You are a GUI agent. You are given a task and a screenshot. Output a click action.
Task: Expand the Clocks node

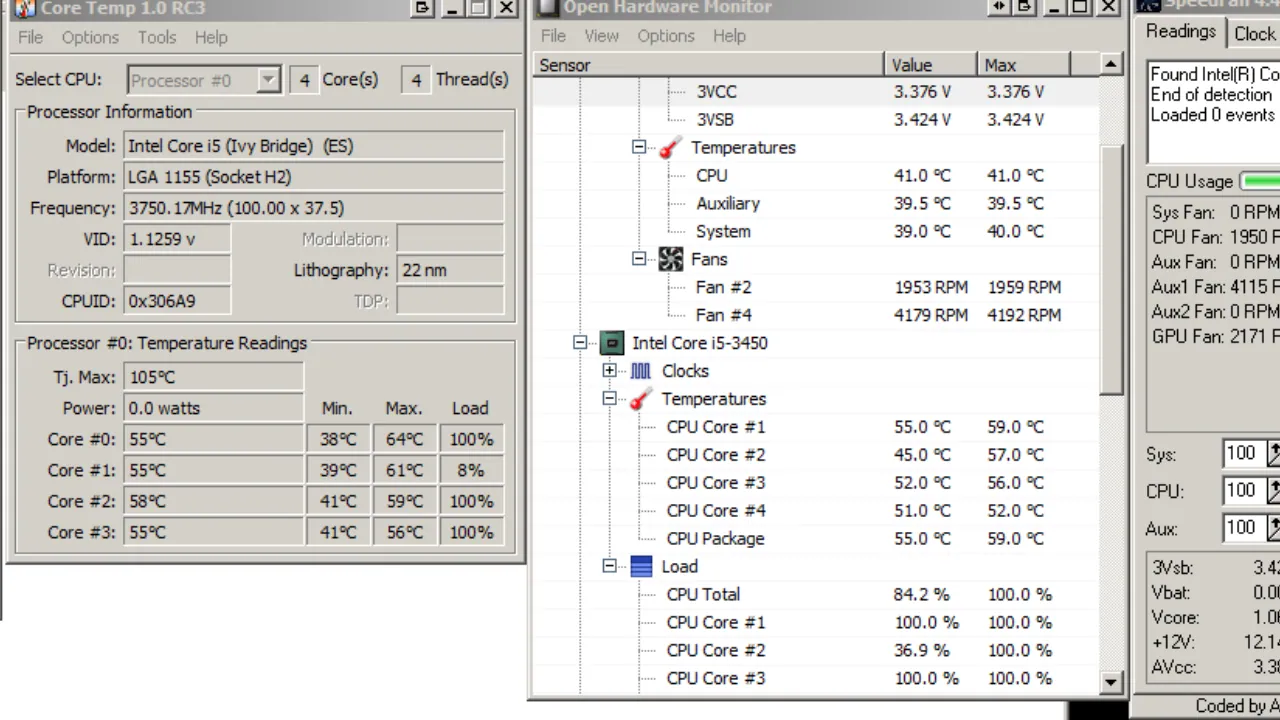coord(609,371)
